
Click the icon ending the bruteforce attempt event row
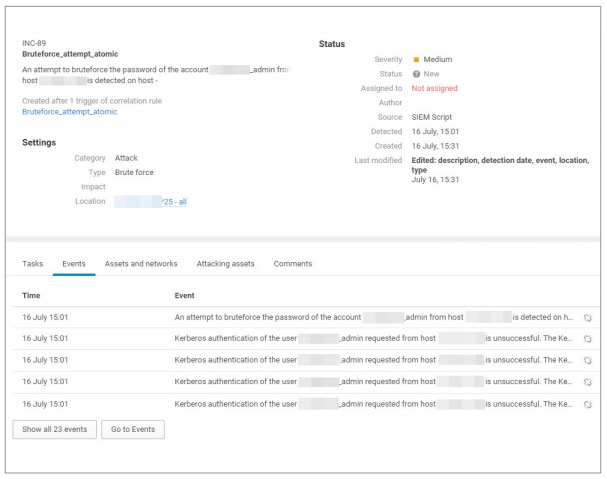tap(587, 317)
